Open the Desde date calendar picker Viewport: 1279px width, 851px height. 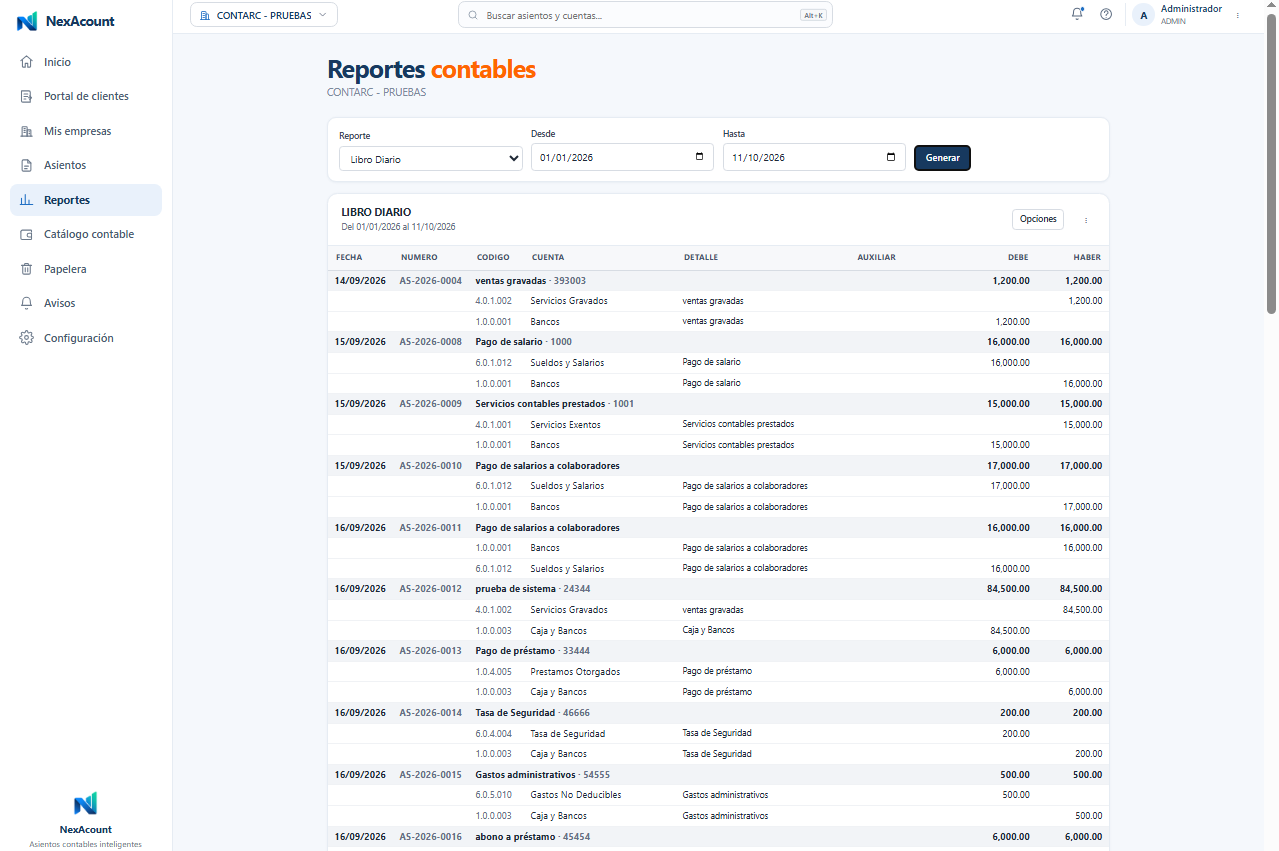699,157
